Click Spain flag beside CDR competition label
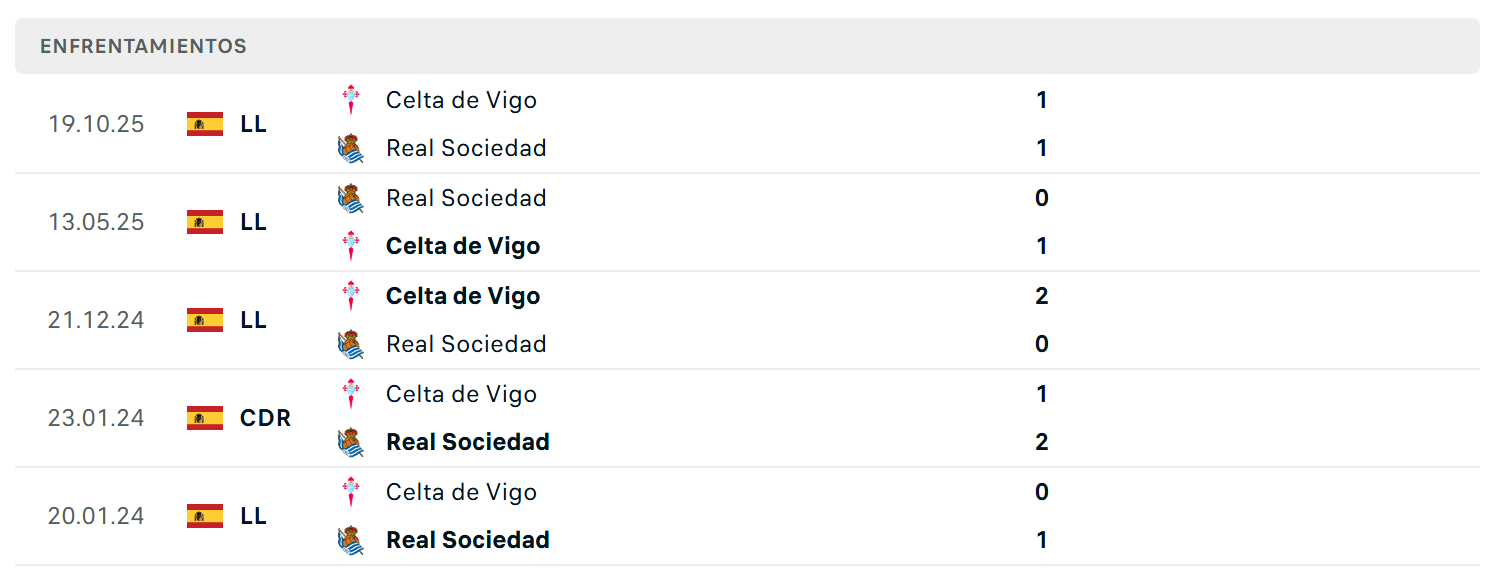This screenshot has width=1496, height=583. click(x=205, y=418)
